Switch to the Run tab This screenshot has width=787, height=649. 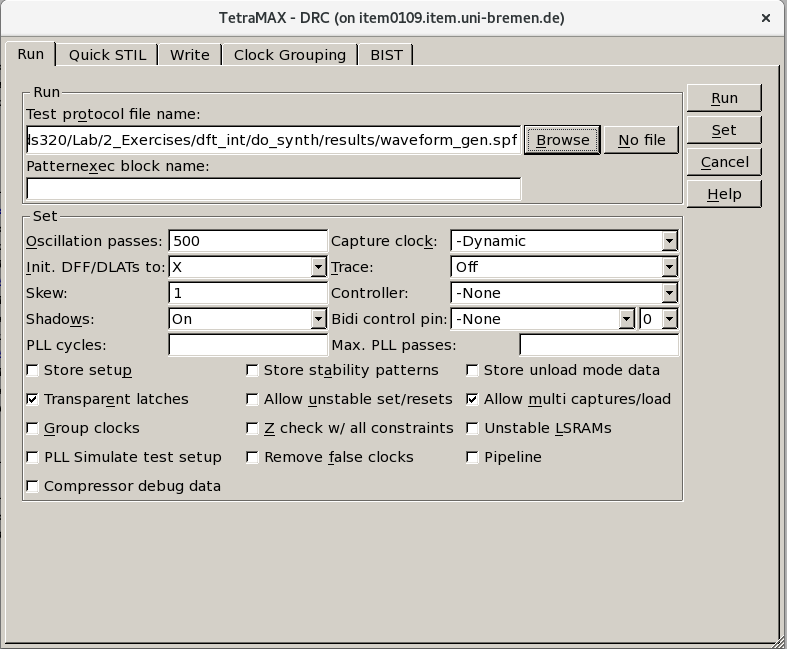click(30, 54)
